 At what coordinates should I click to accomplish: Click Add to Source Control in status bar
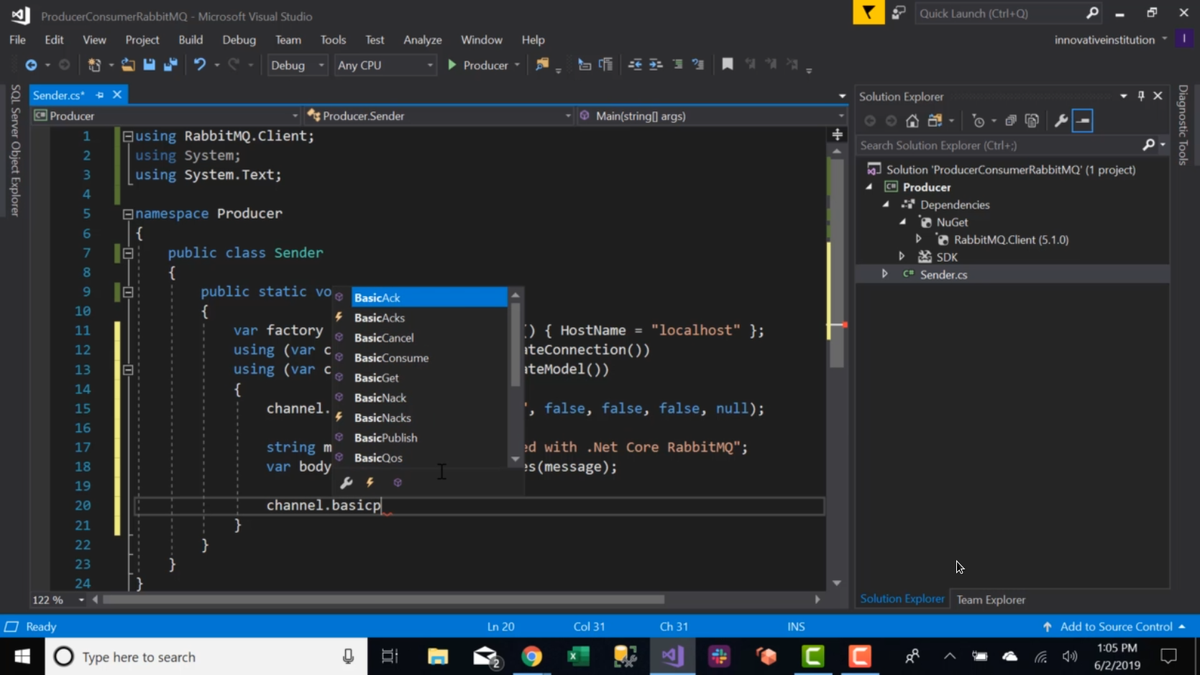(x=1114, y=627)
